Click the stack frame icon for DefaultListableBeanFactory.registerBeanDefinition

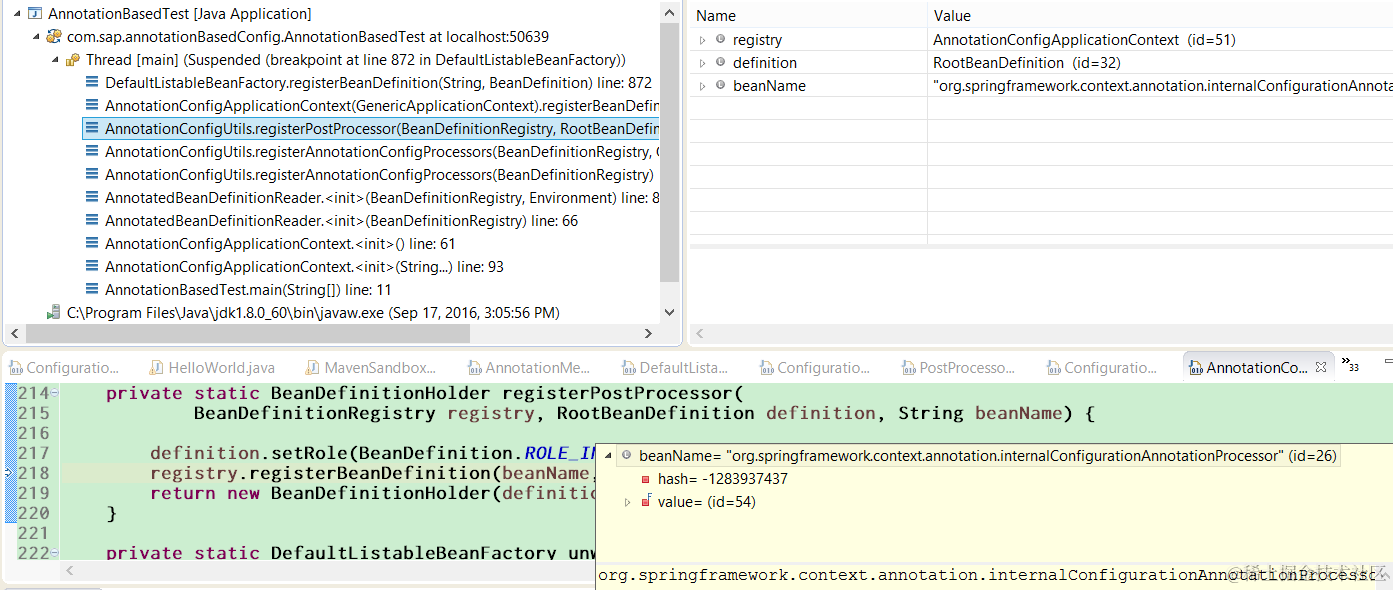coord(92,83)
